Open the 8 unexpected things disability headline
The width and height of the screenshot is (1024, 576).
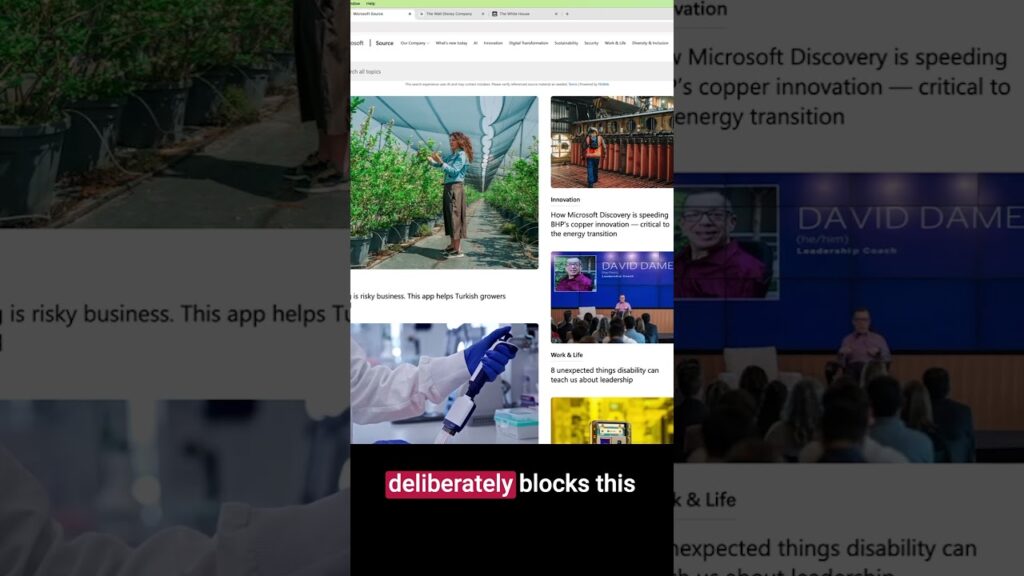pos(605,375)
